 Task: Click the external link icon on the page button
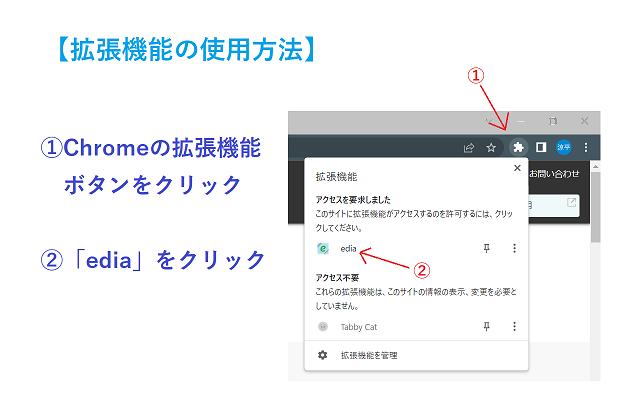coord(571,202)
